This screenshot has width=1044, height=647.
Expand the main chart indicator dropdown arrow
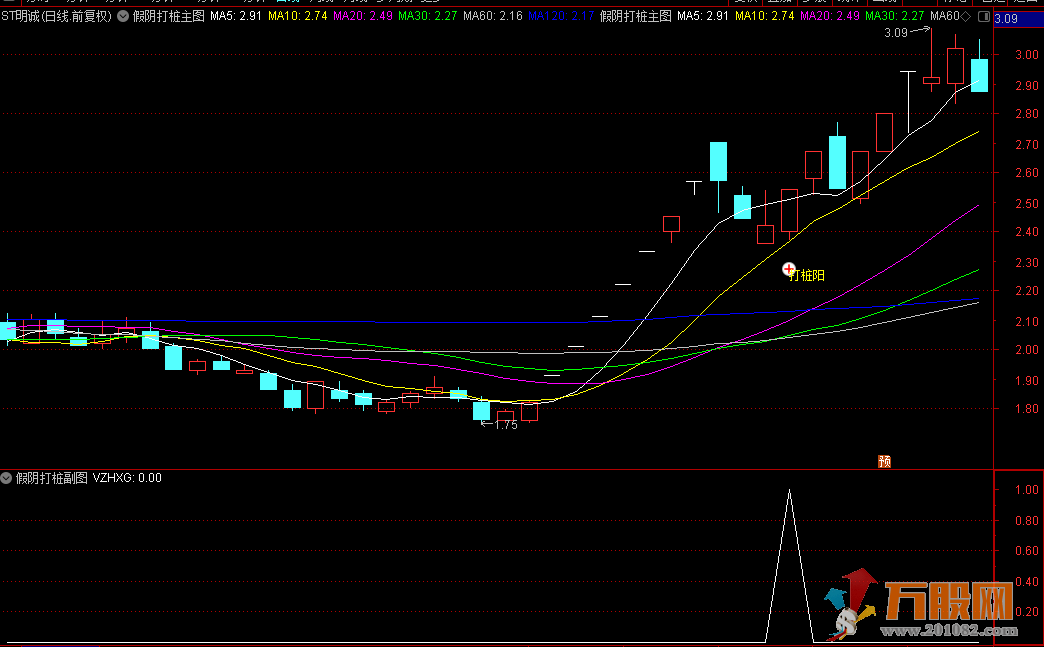point(123,16)
